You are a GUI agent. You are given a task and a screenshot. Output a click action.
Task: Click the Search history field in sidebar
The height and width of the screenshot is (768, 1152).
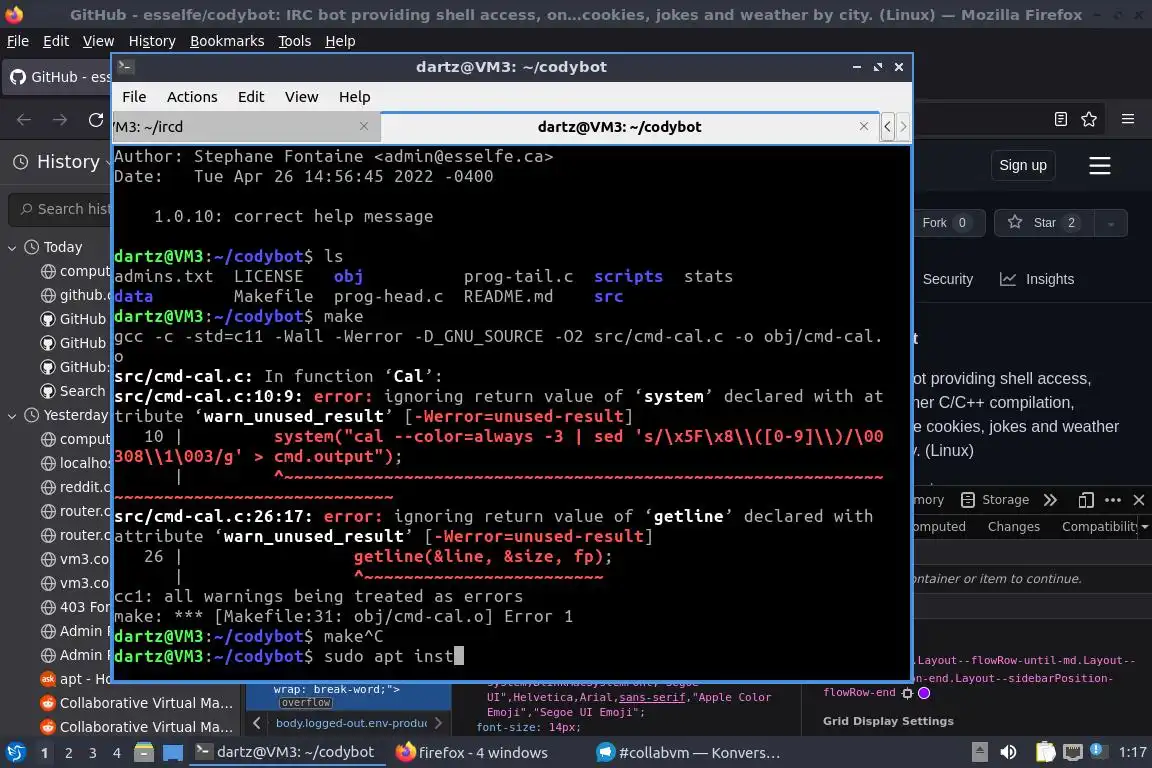(62, 209)
